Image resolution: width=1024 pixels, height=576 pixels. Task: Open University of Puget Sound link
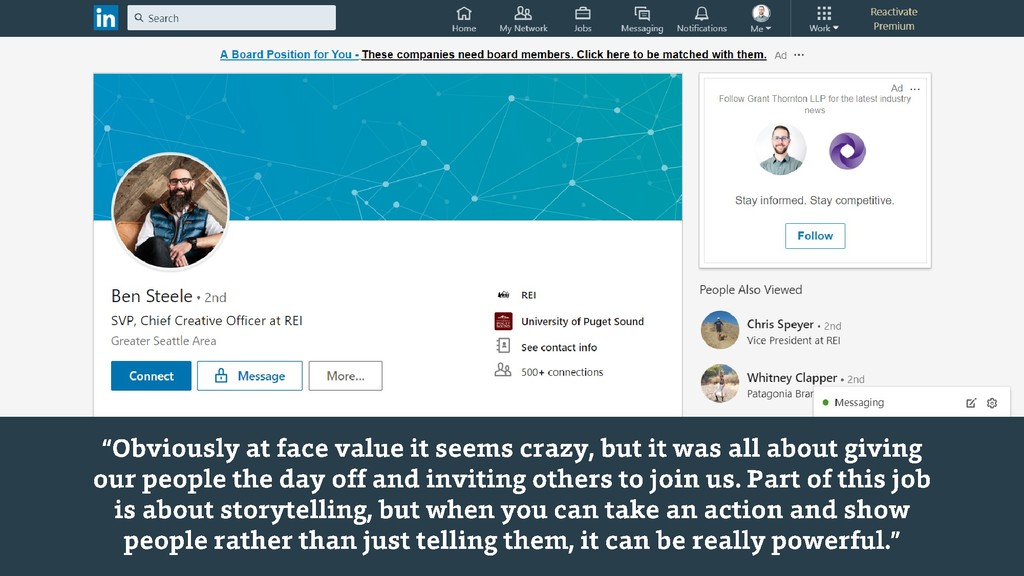[582, 321]
